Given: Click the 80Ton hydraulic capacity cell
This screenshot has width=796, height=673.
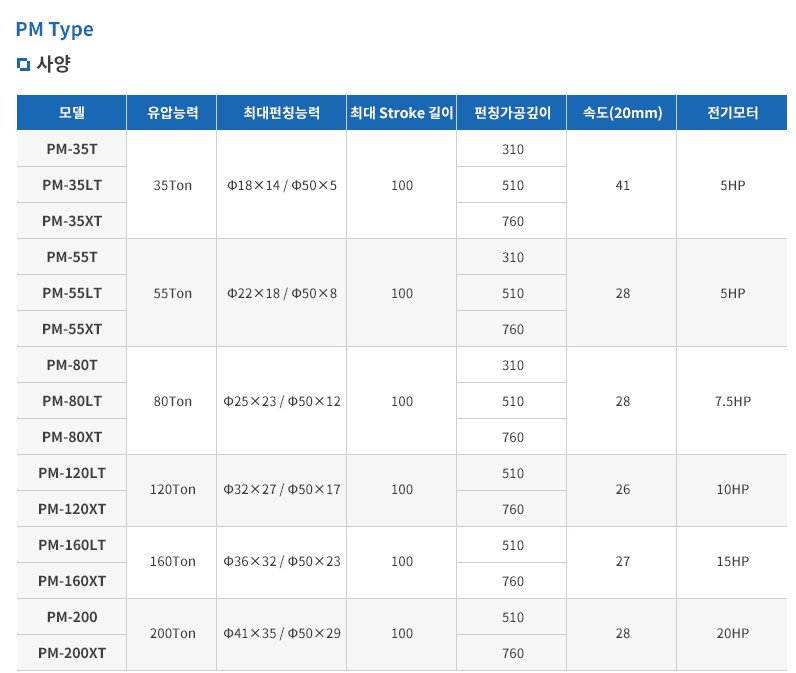Looking at the screenshot, I should click(x=171, y=401).
